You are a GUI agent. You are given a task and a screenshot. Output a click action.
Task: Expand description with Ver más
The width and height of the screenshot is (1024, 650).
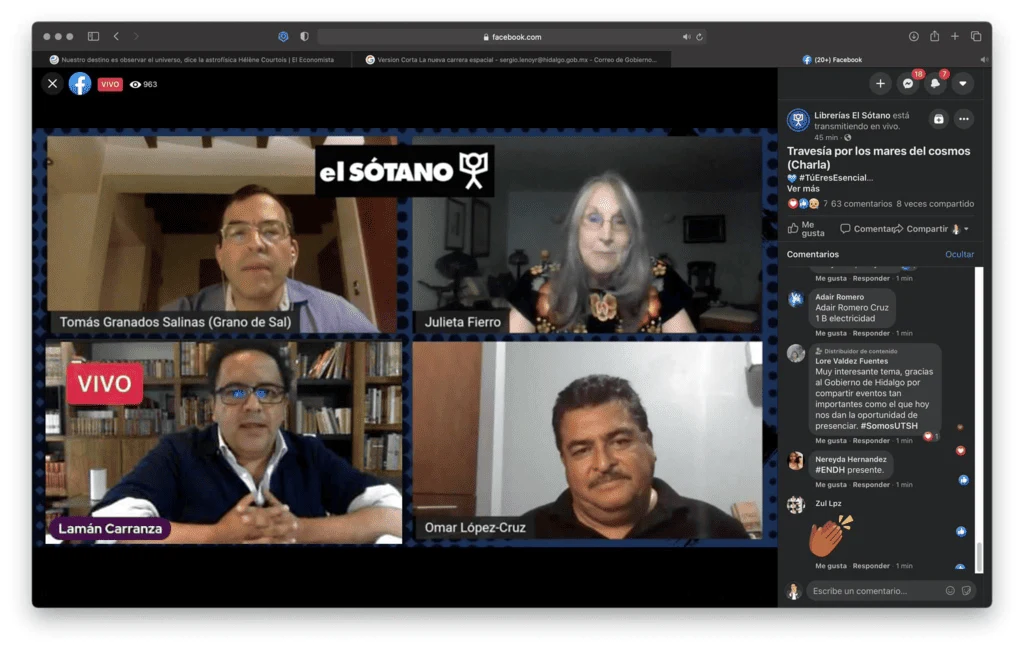pyautogui.click(x=803, y=188)
